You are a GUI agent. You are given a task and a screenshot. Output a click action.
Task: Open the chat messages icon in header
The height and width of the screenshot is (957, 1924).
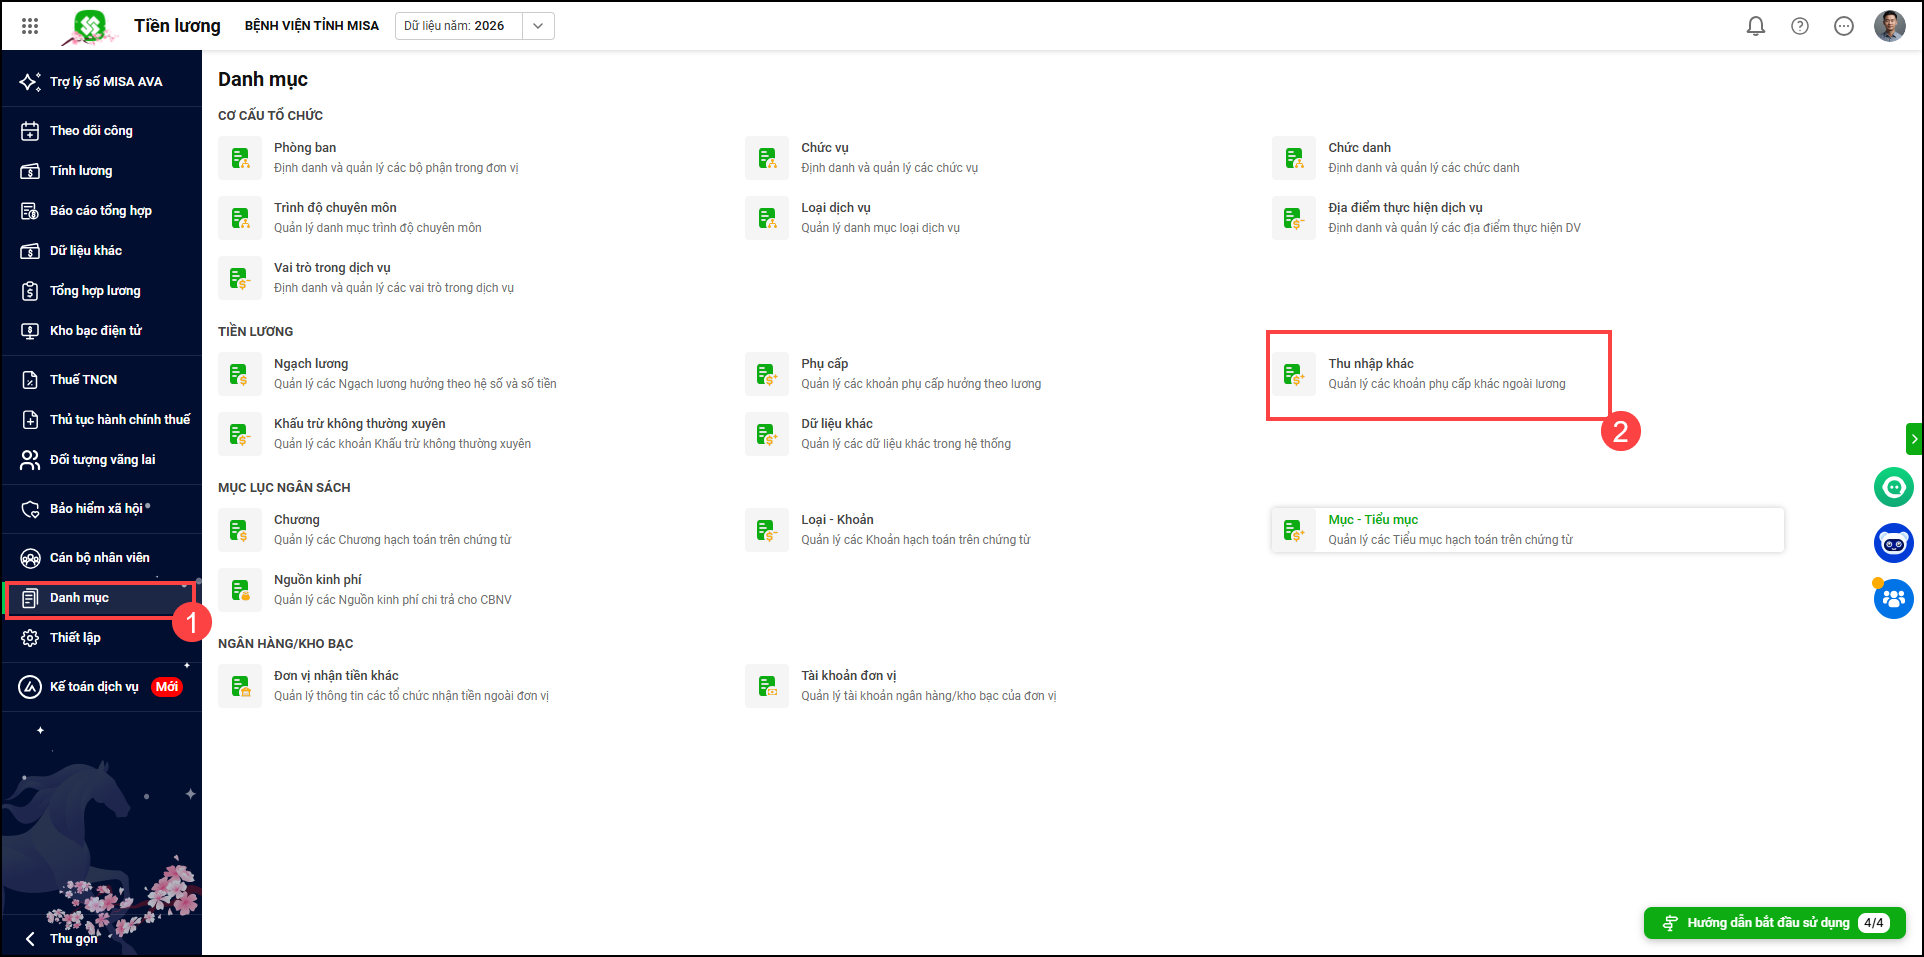[1843, 26]
